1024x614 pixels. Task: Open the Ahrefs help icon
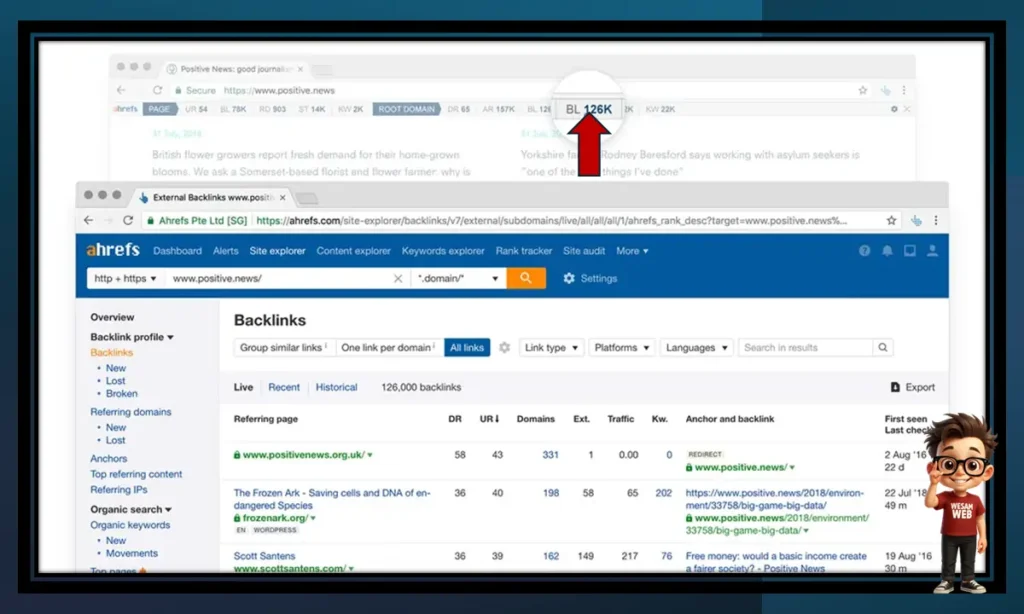coord(864,251)
